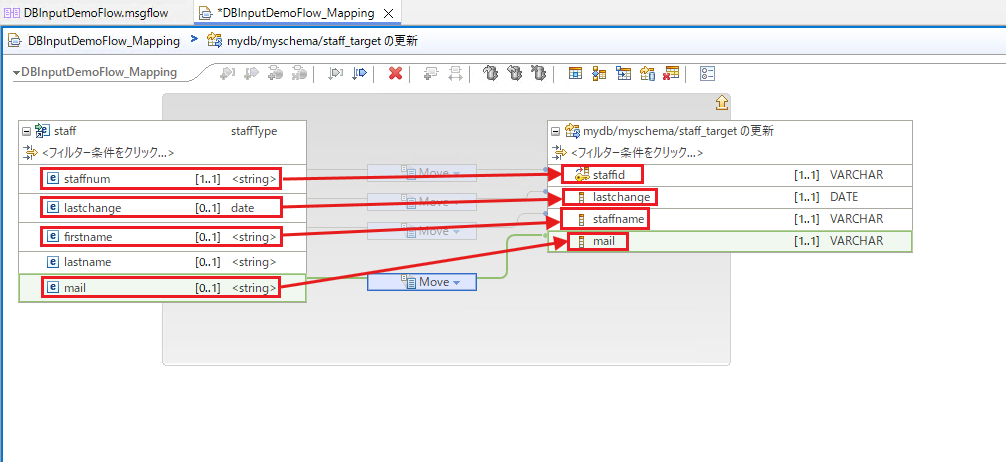Click the greyed box-with-plus add transform icon
This screenshot has height=462, width=1006.
(x=430, y=74)
